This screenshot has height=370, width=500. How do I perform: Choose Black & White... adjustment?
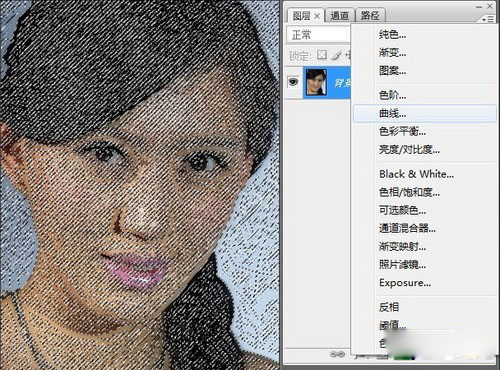416,174
